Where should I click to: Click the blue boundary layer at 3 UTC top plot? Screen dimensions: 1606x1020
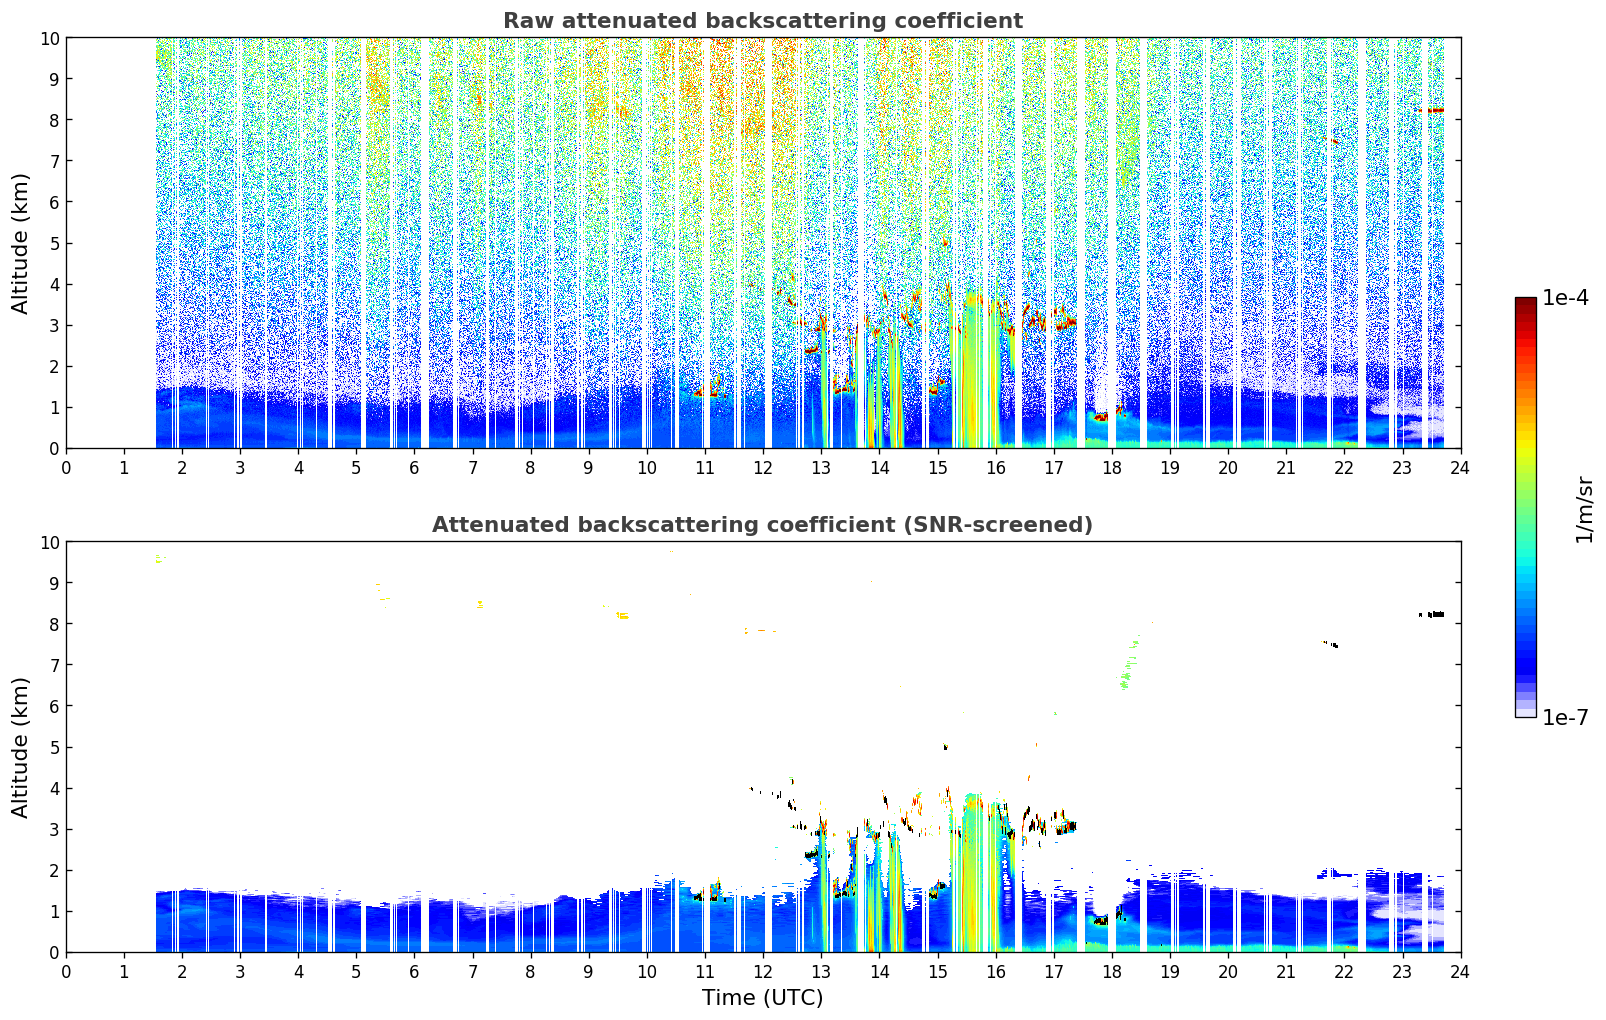[x=240, y=418]
